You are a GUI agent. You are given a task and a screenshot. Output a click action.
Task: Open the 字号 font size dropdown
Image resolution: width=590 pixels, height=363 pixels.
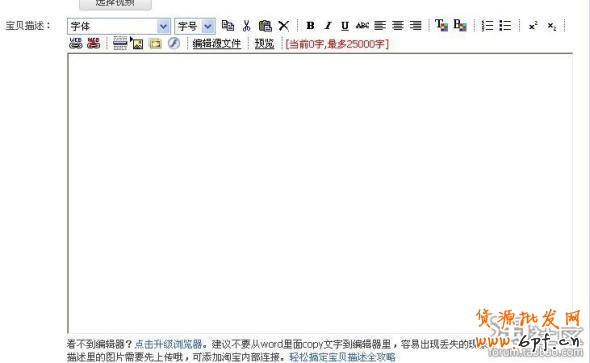point(195,26)
